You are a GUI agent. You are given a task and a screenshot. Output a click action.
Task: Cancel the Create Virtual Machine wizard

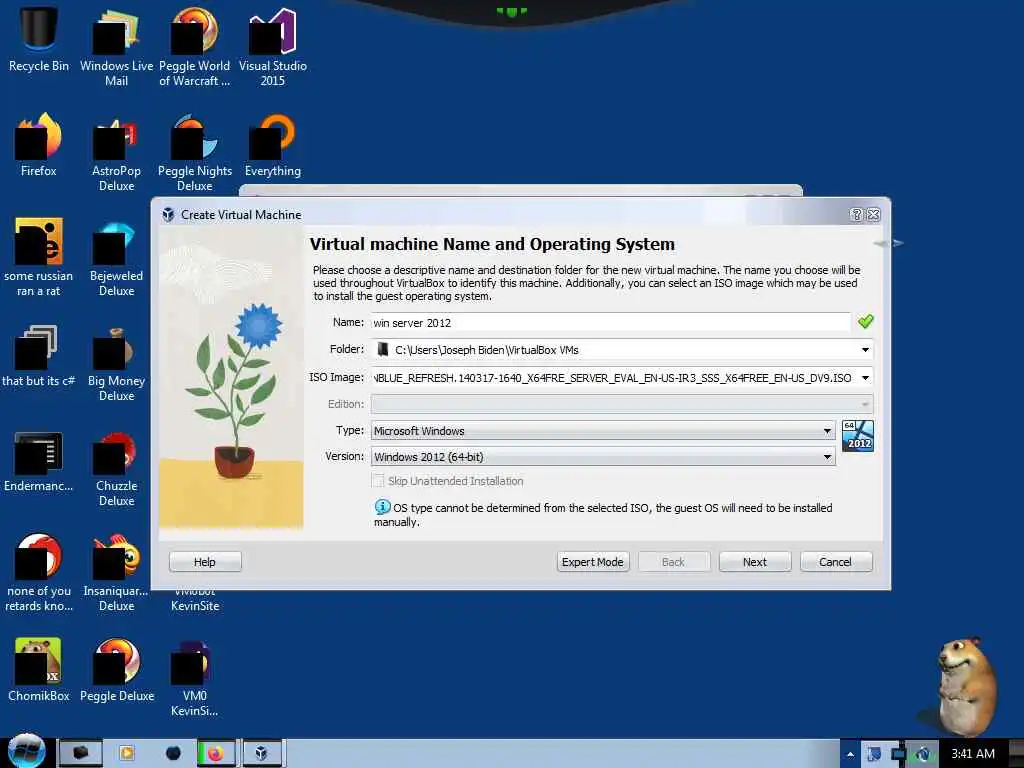[x=836, y=562]
